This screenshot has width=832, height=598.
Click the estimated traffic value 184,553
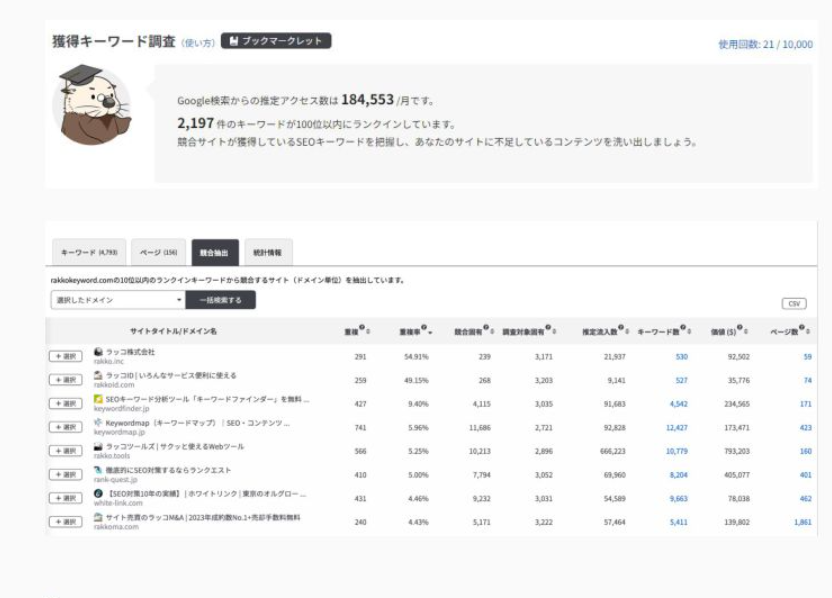(367, 100)
